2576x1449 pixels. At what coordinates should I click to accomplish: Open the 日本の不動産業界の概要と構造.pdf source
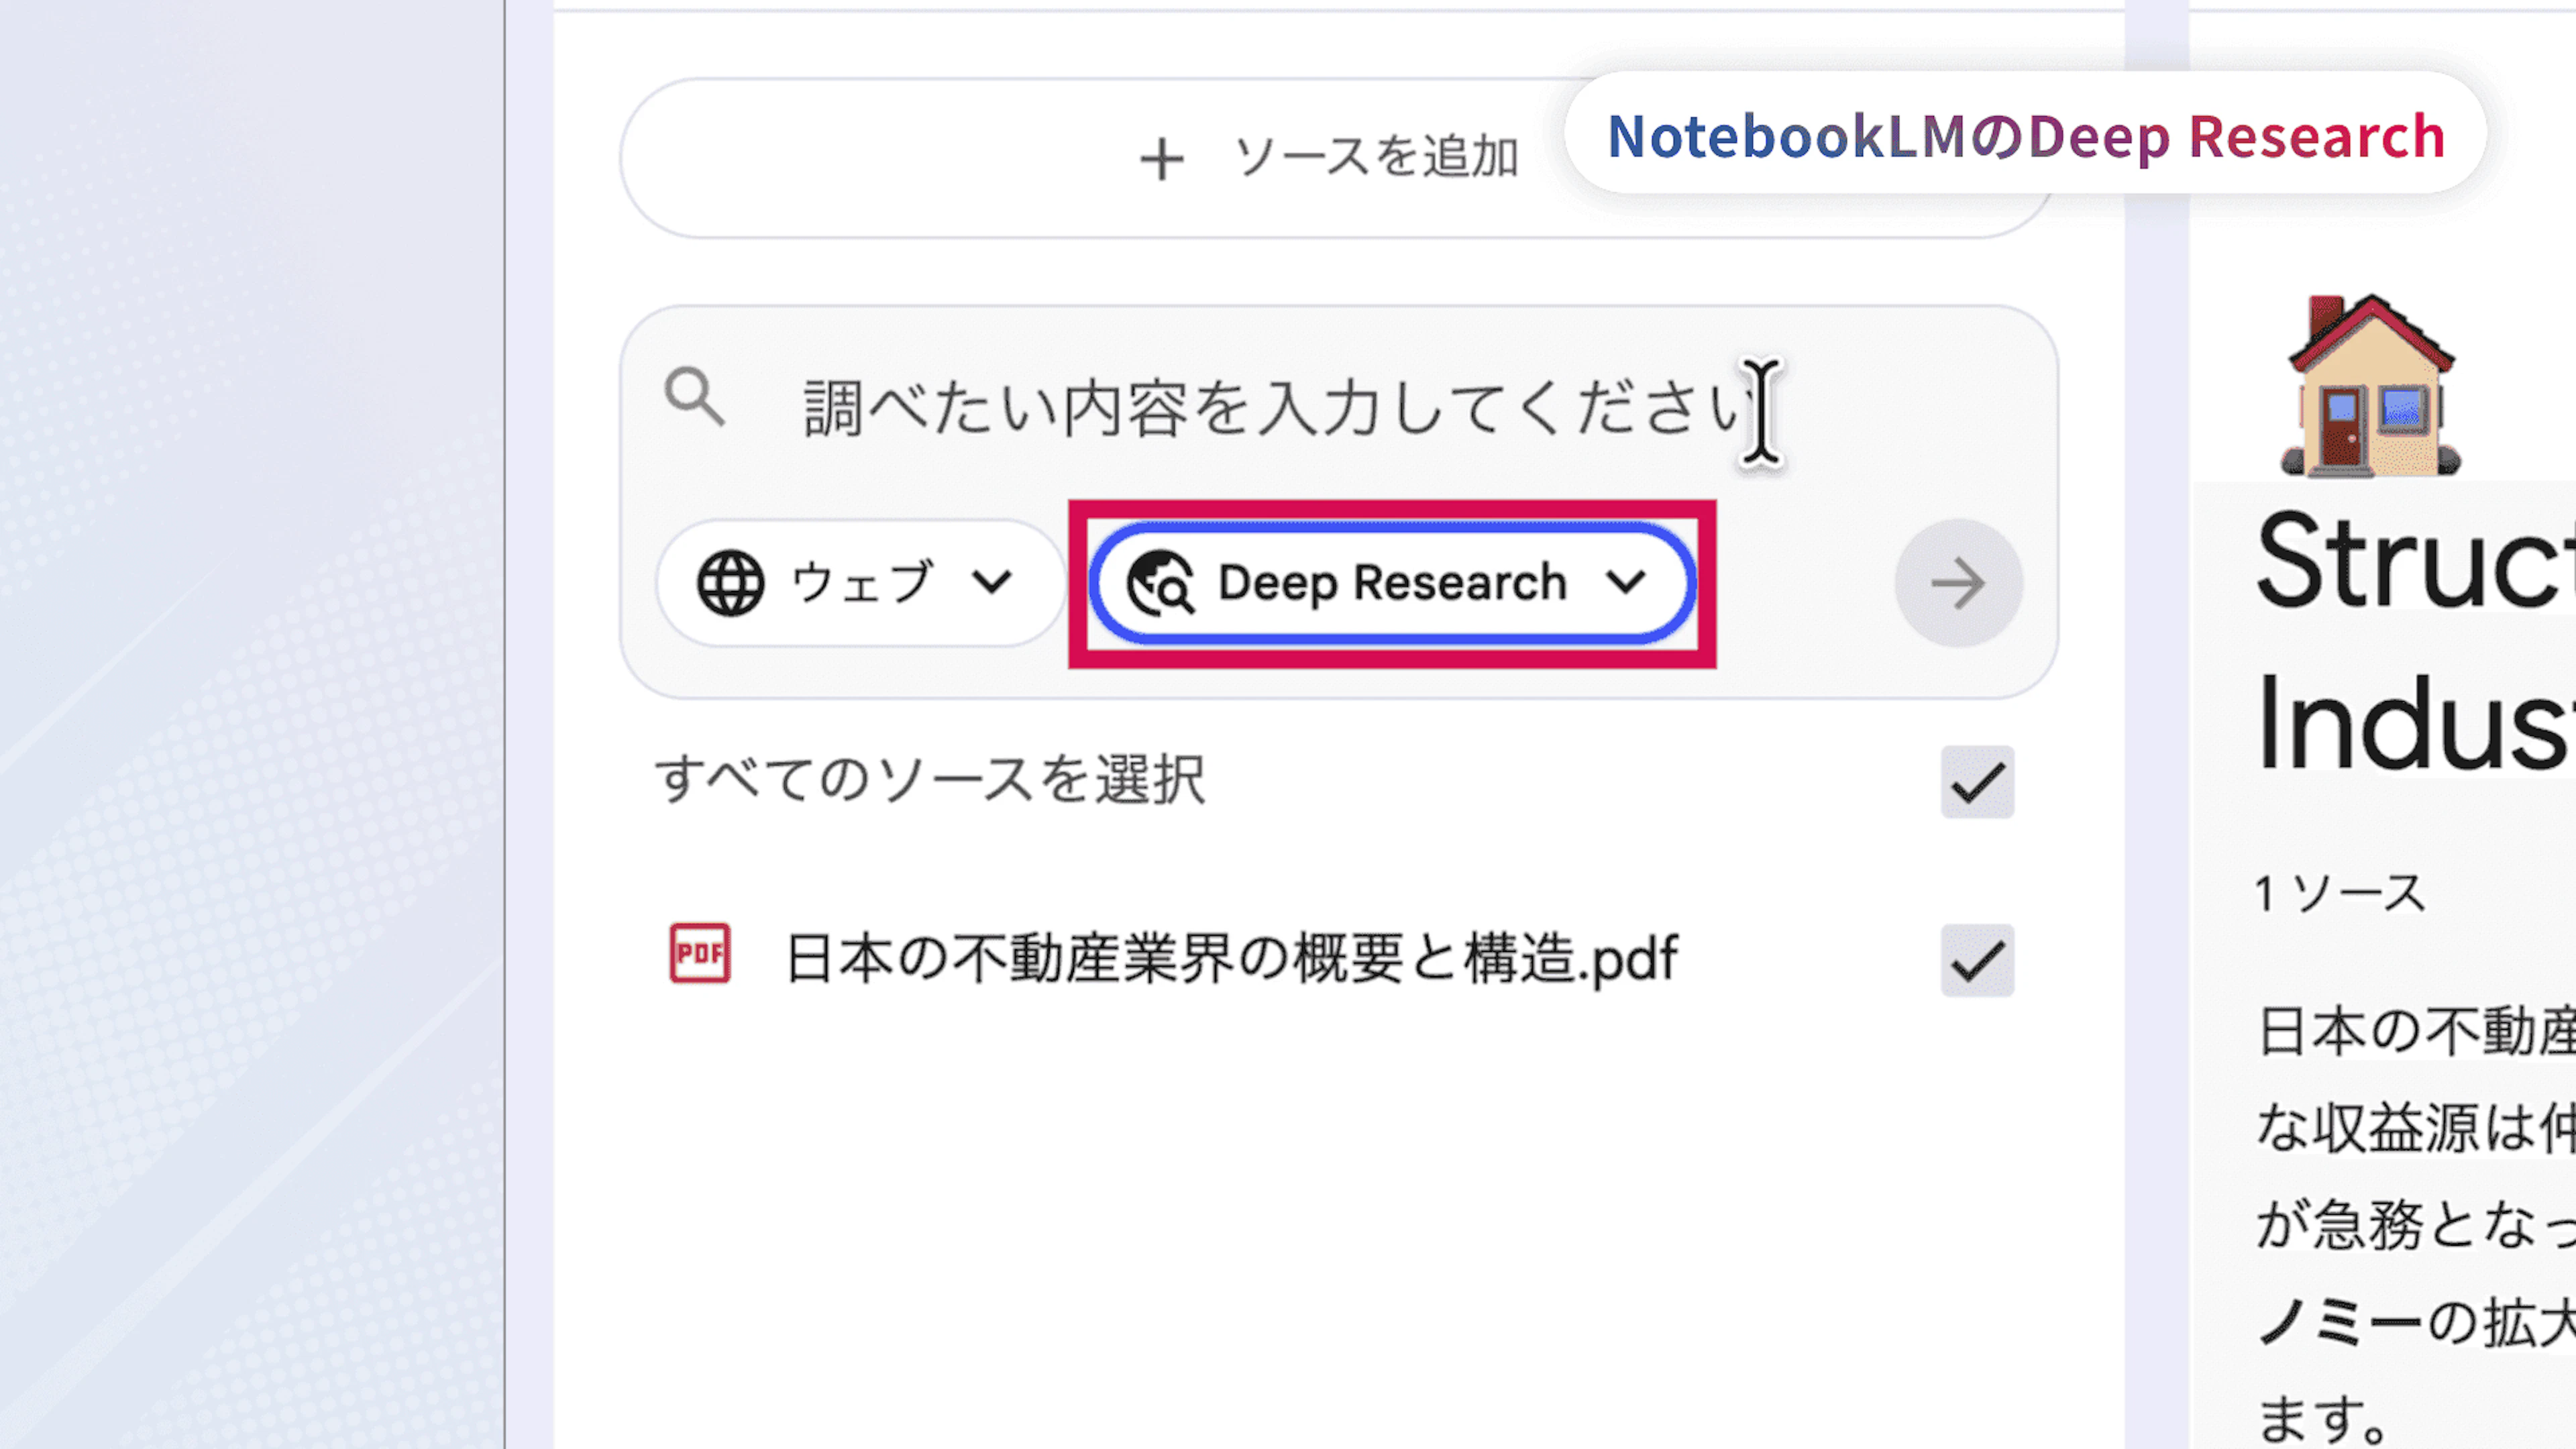[1230, 958]
